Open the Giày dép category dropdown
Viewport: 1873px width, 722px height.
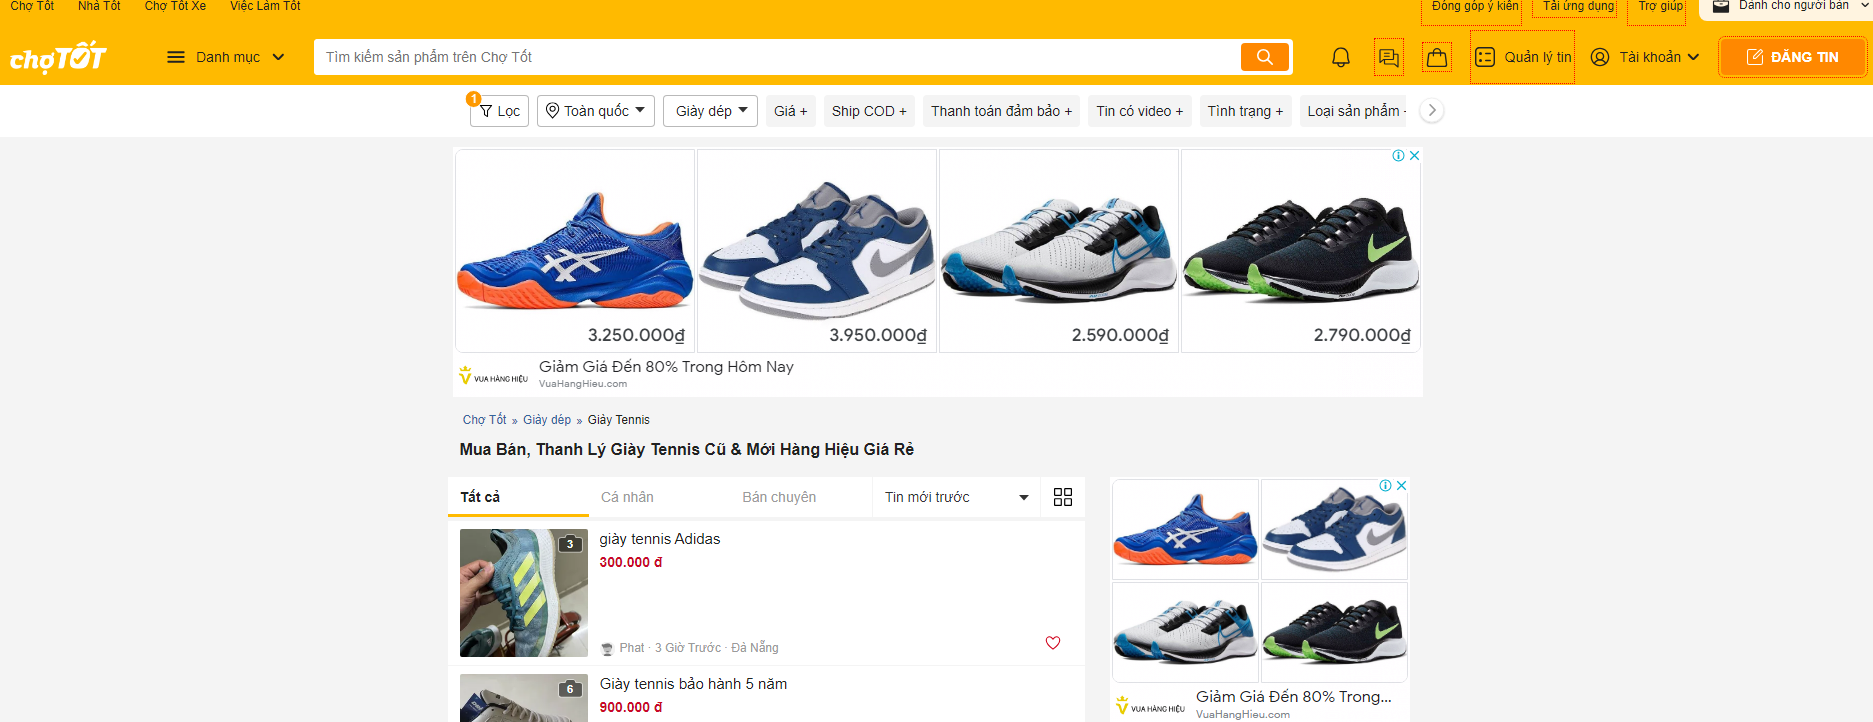[710, 111]
